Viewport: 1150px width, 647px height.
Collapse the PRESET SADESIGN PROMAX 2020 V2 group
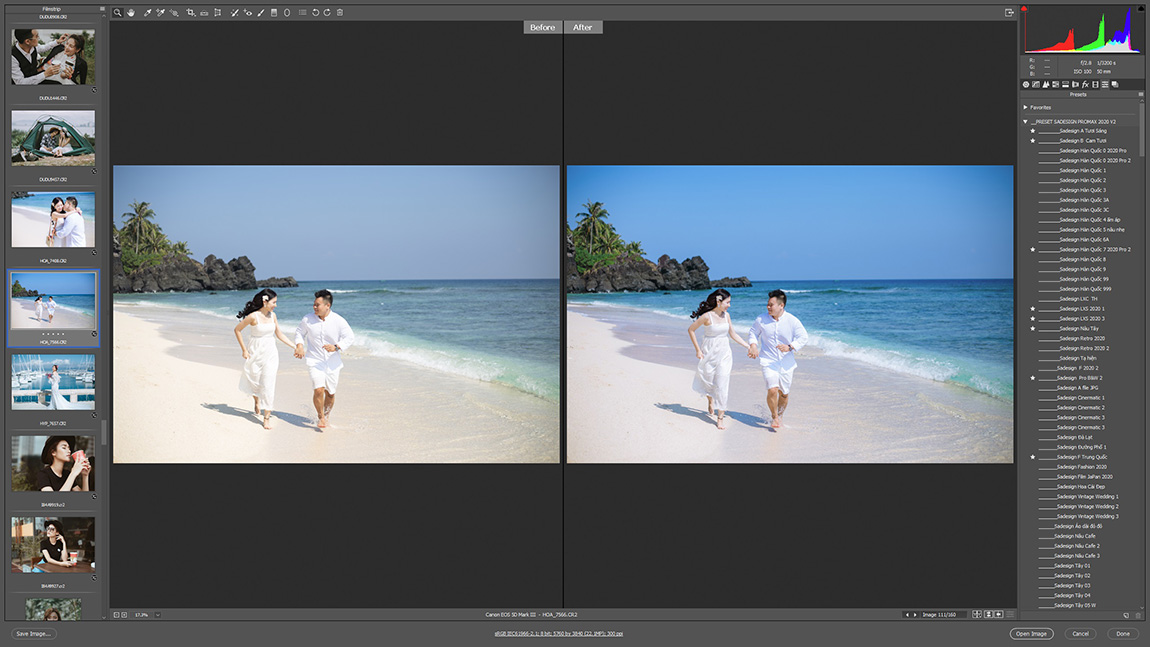tap(1026, 122)
